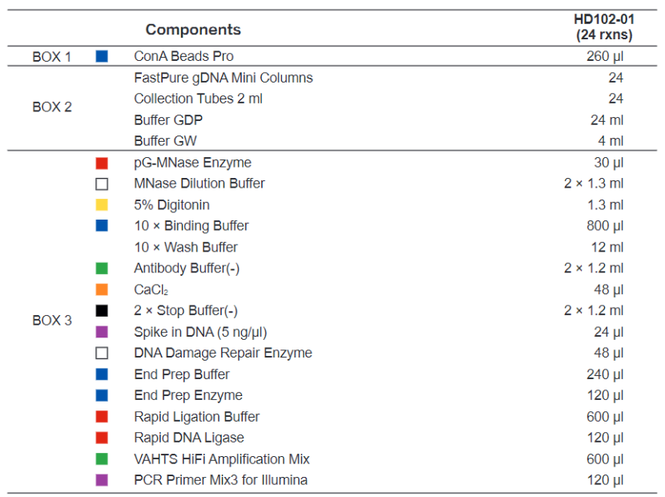Image resolution: width=665 pixels, height=497 pixels.
Task: Click the blue square beside 10 × Binding Buffer
Action: pyautogui.click(x=102, y=226)
